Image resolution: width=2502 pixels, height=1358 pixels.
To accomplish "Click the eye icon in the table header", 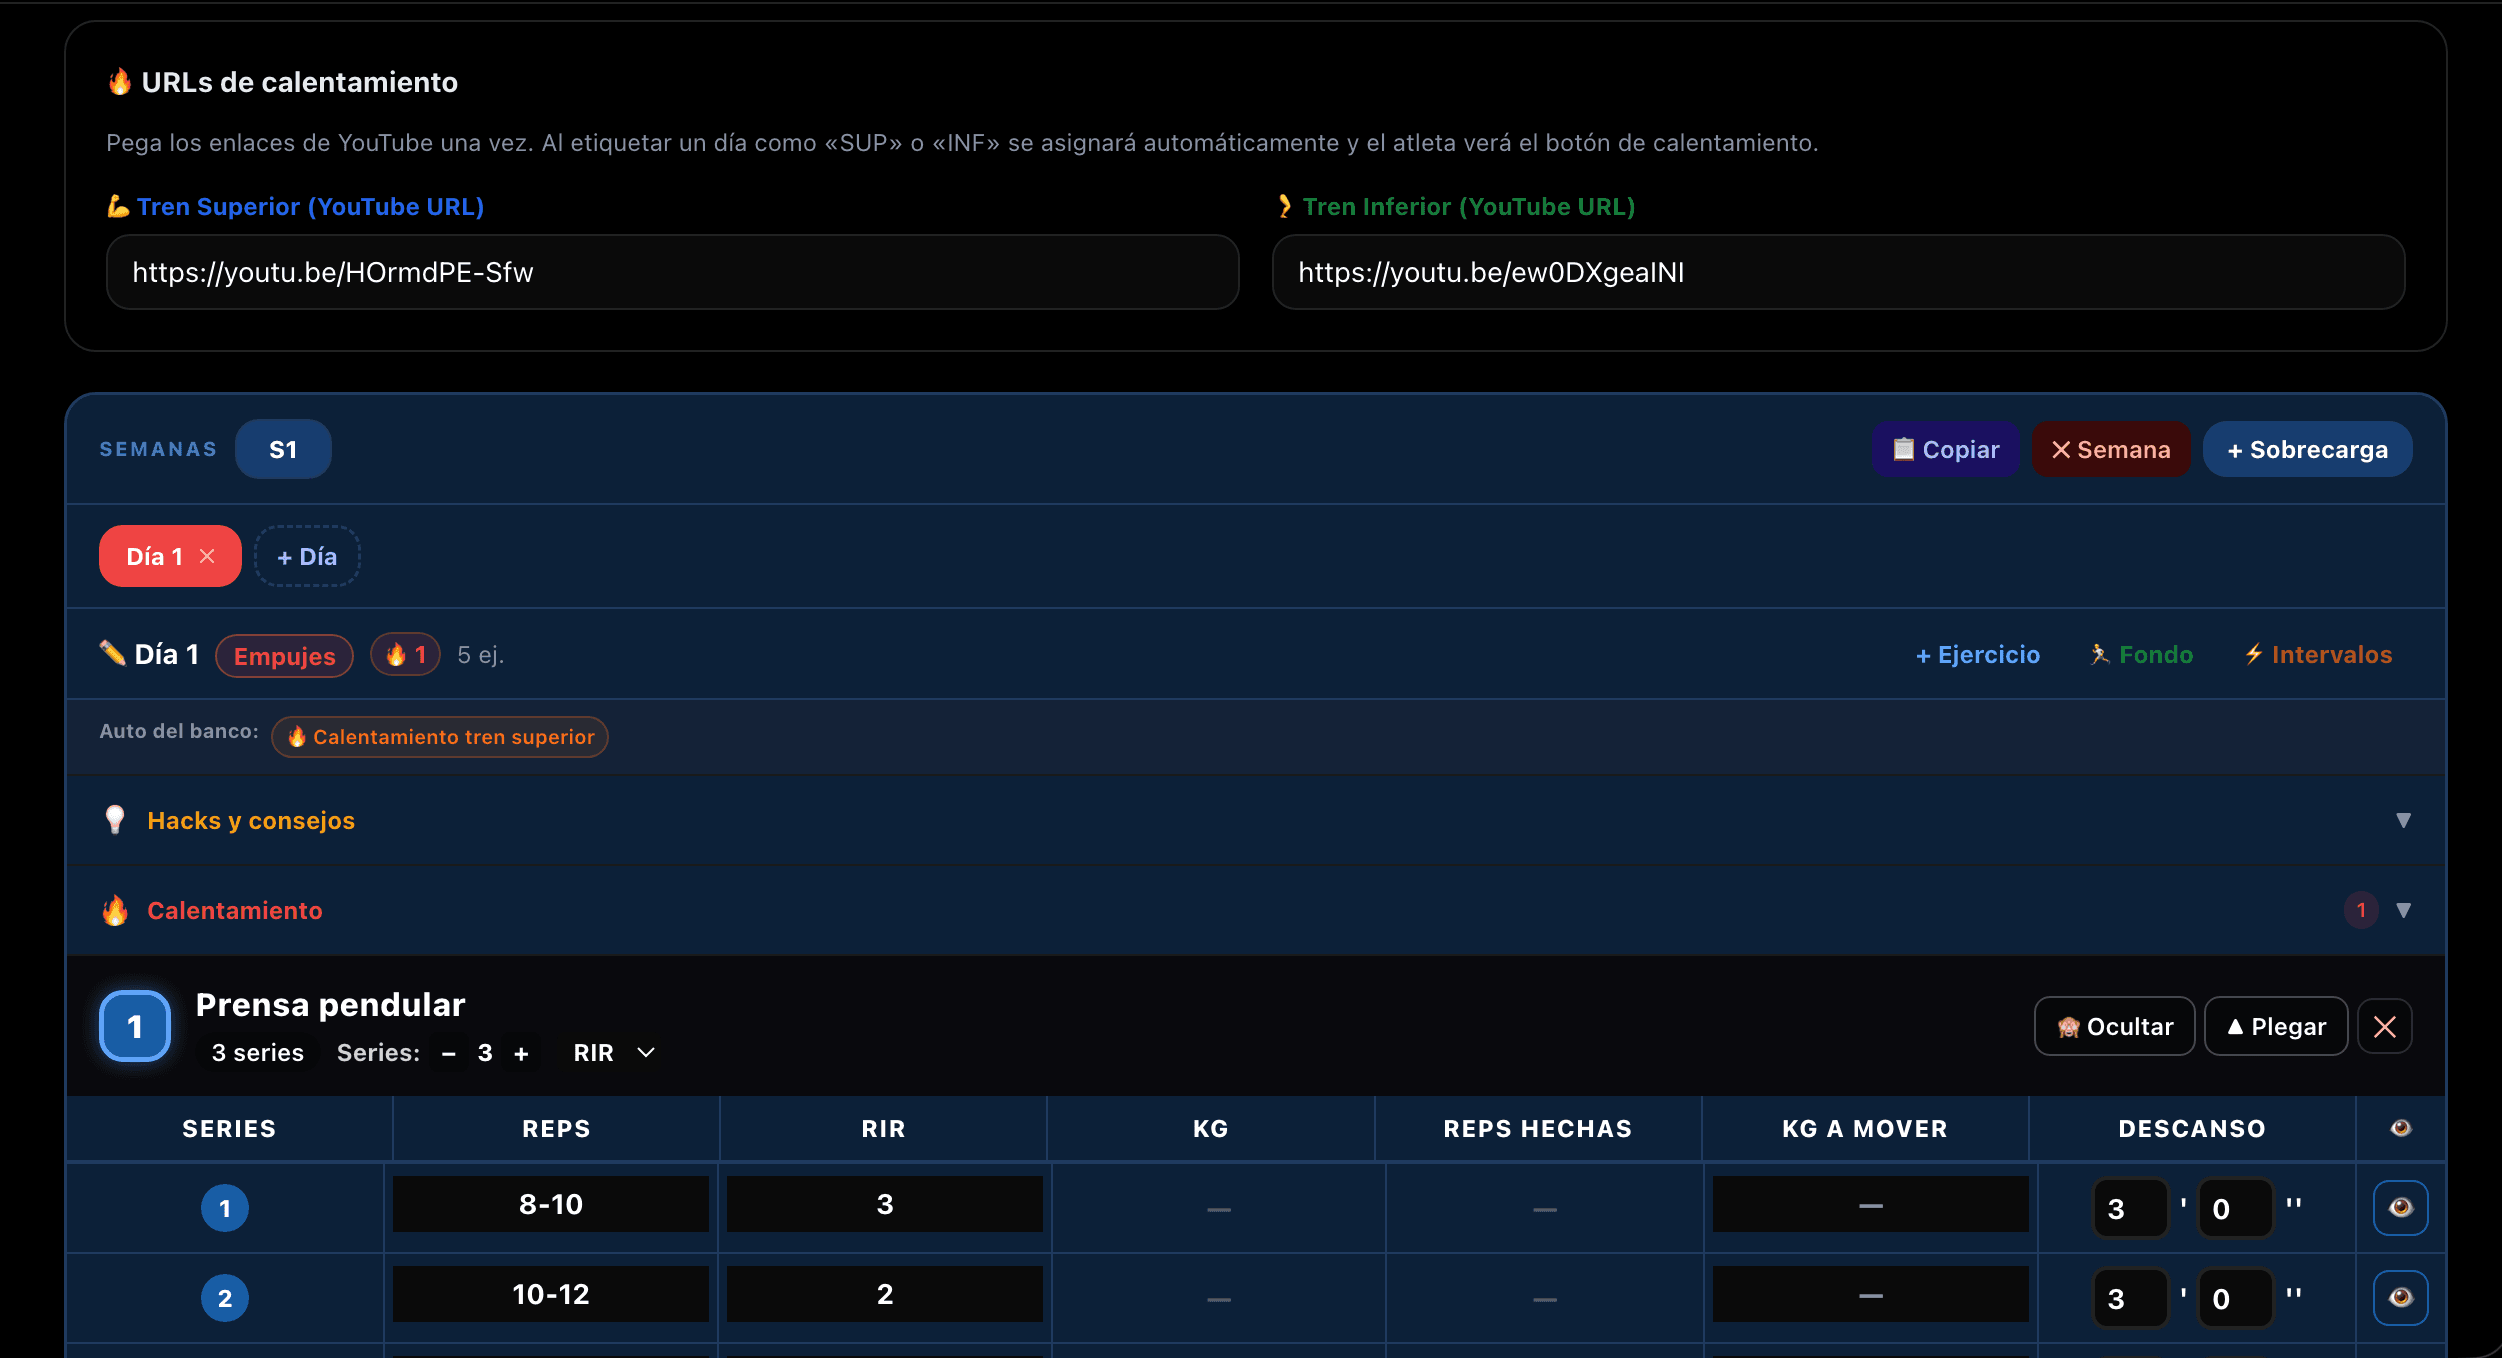I will [x=2400, y=1128].
